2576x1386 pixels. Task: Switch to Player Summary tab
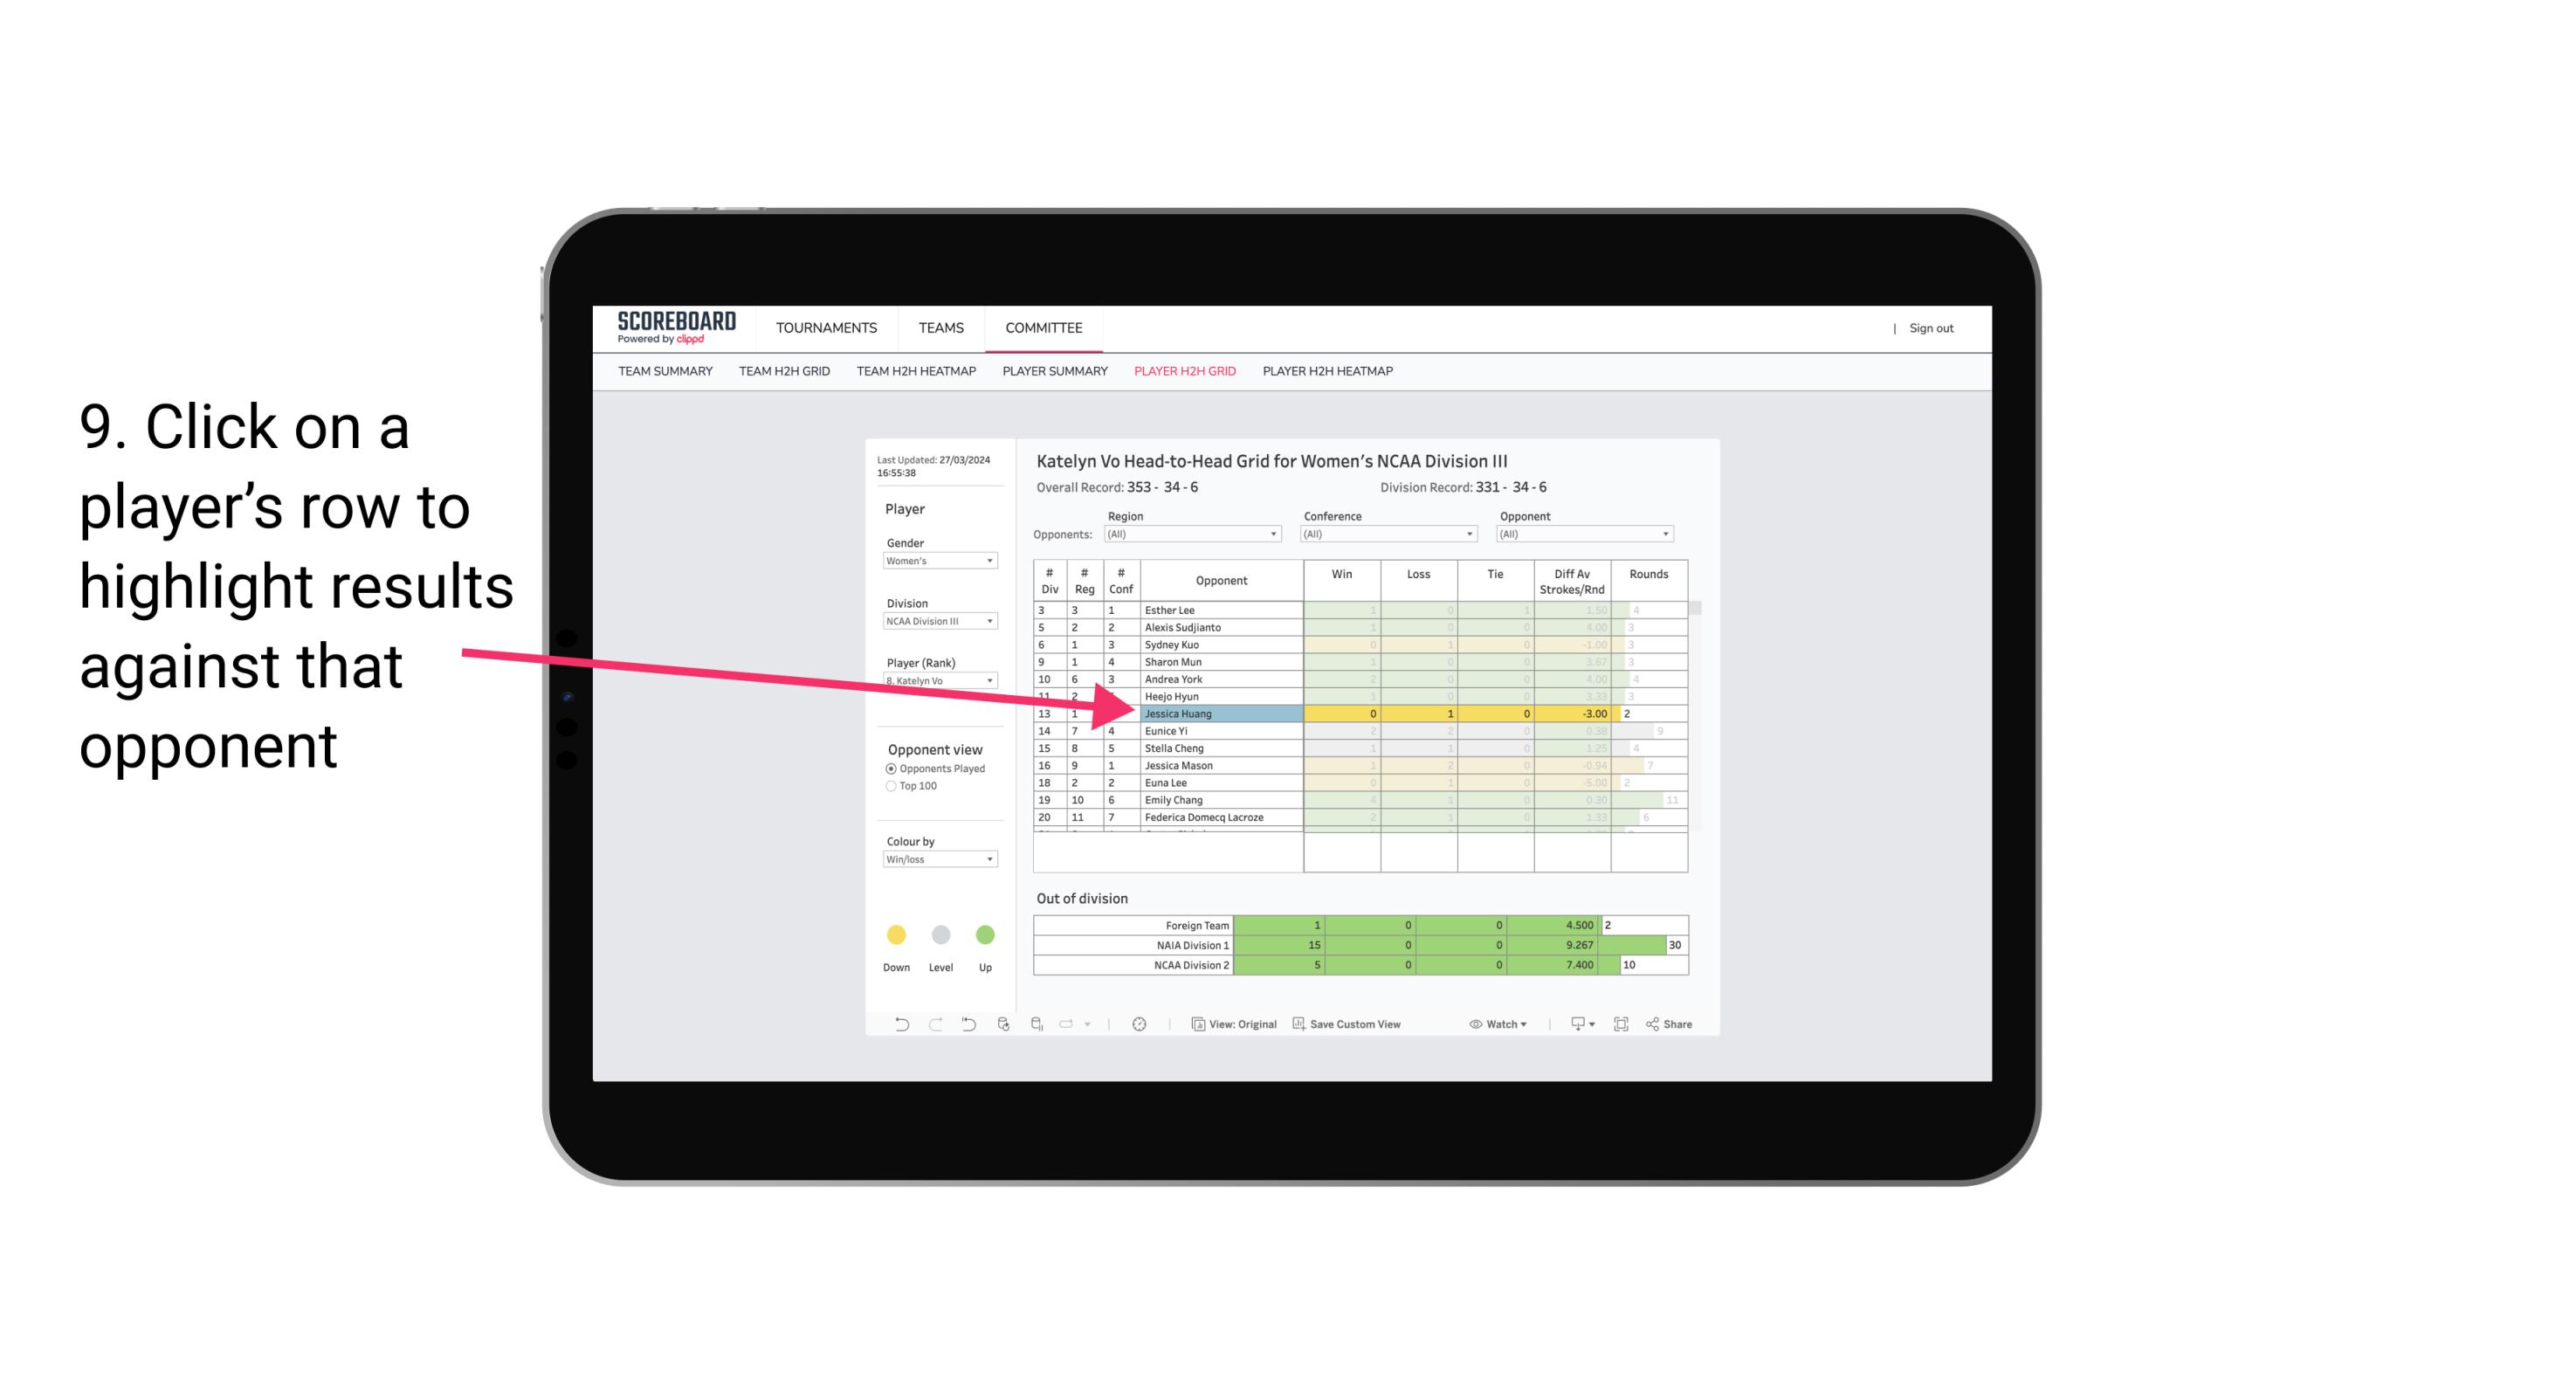pyautogui.click(x=1052, y=372)
